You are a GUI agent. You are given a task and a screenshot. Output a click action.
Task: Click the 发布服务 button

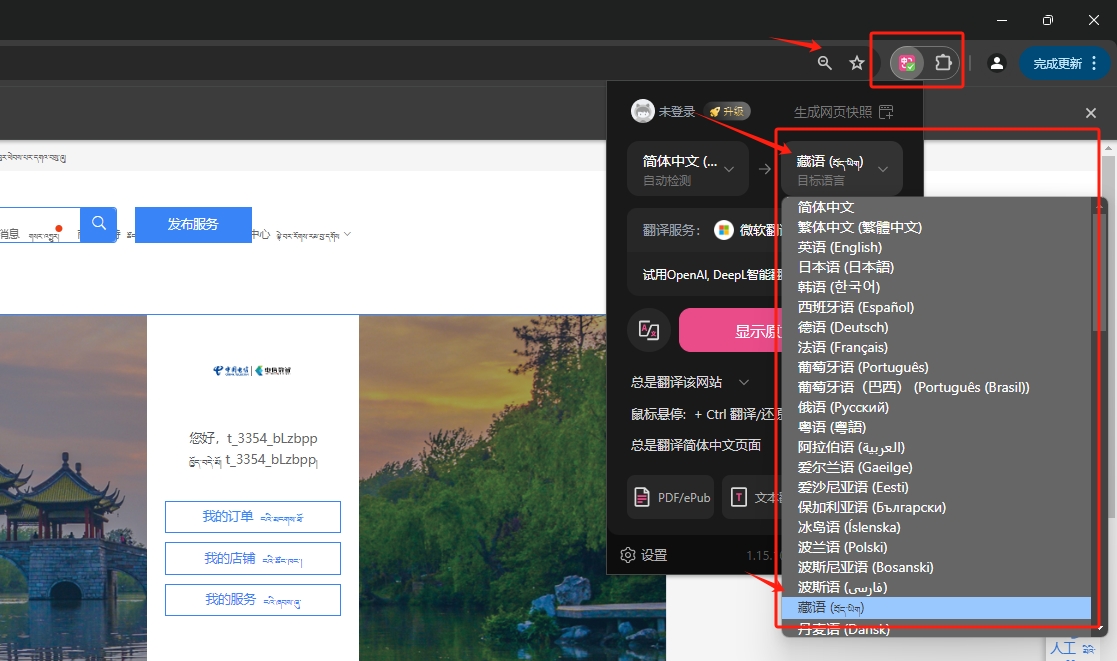193,224
